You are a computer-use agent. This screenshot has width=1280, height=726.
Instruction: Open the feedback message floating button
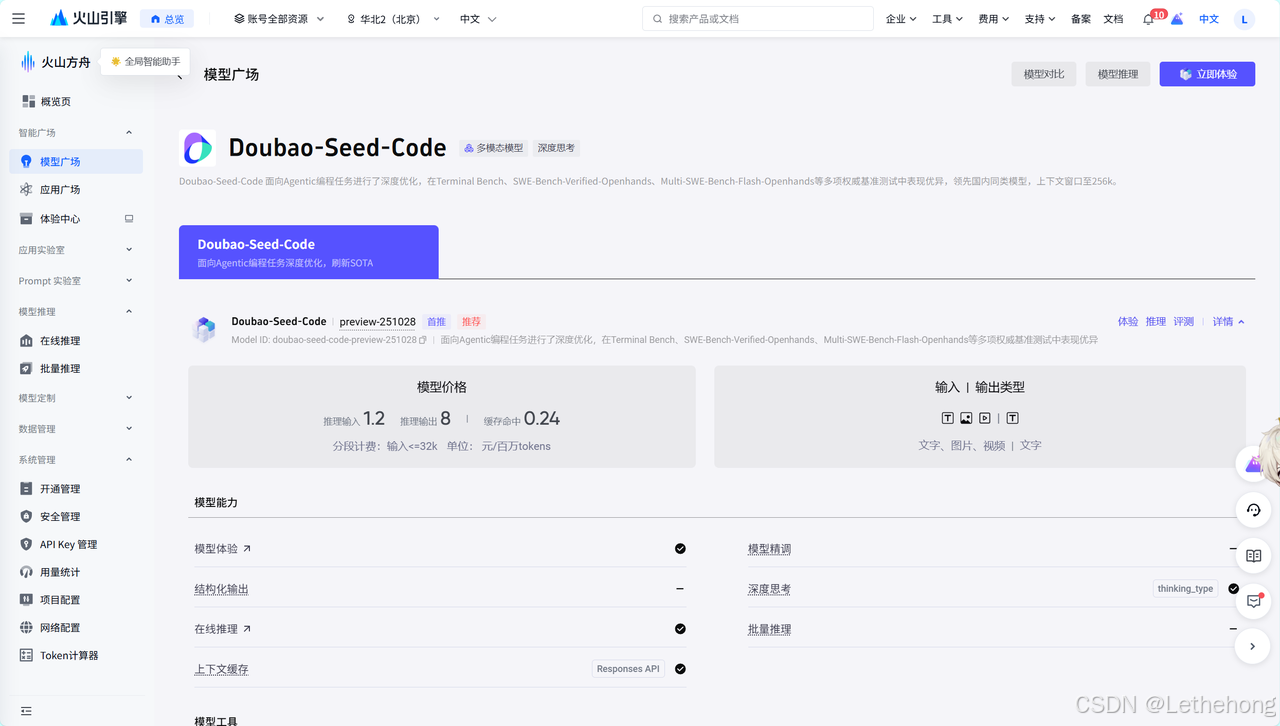1253,601
